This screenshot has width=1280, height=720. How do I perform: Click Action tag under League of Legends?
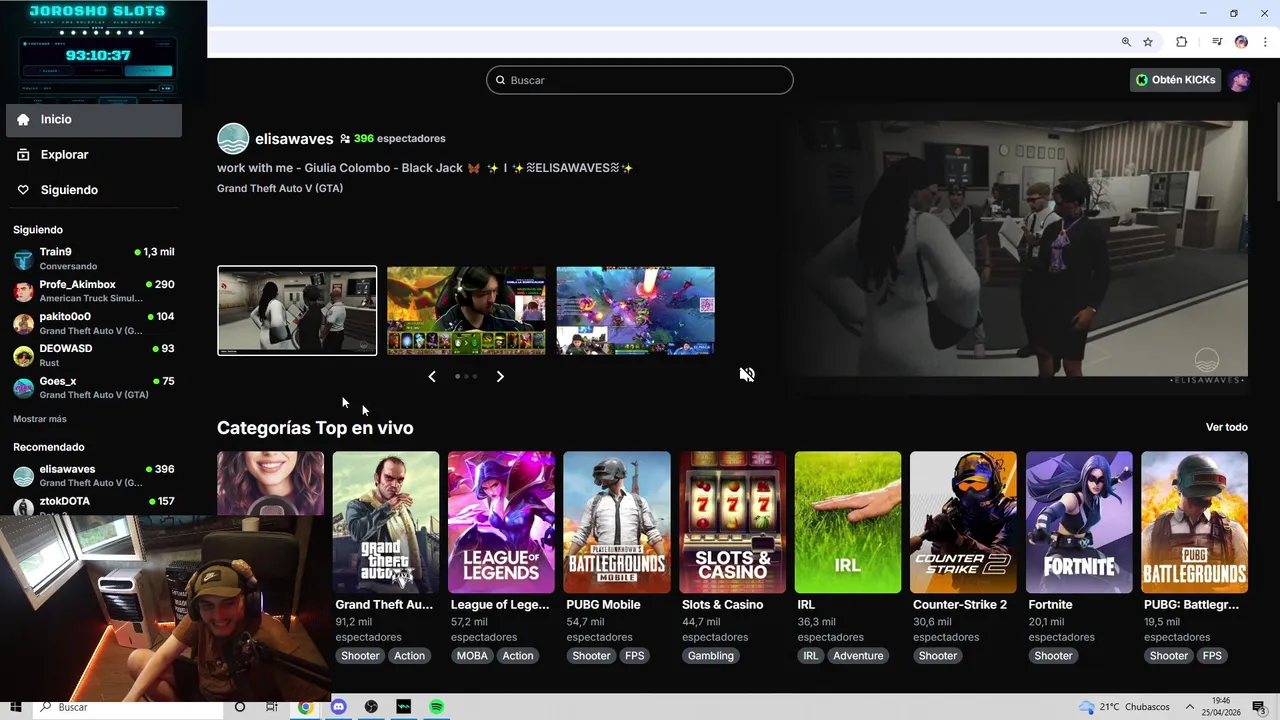coord(517,656)
